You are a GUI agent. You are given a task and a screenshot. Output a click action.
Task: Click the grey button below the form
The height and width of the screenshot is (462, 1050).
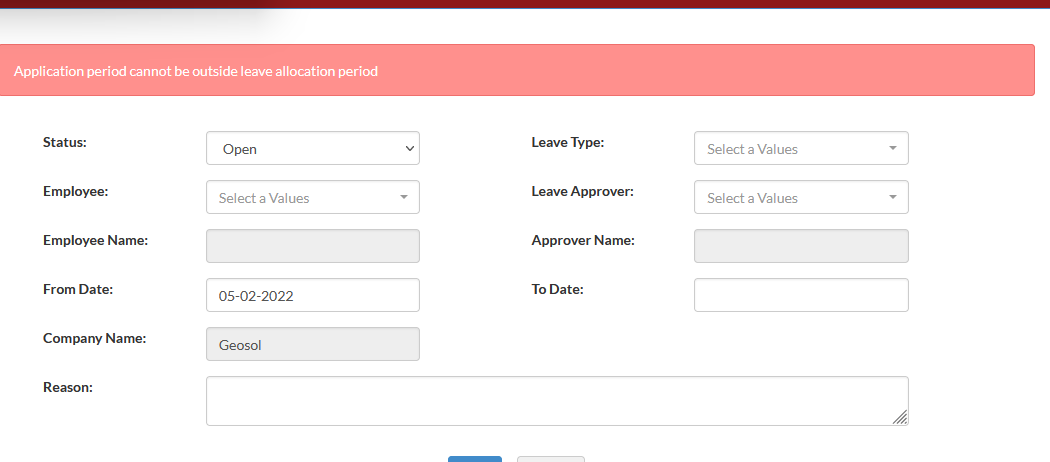tap(550, 459)
